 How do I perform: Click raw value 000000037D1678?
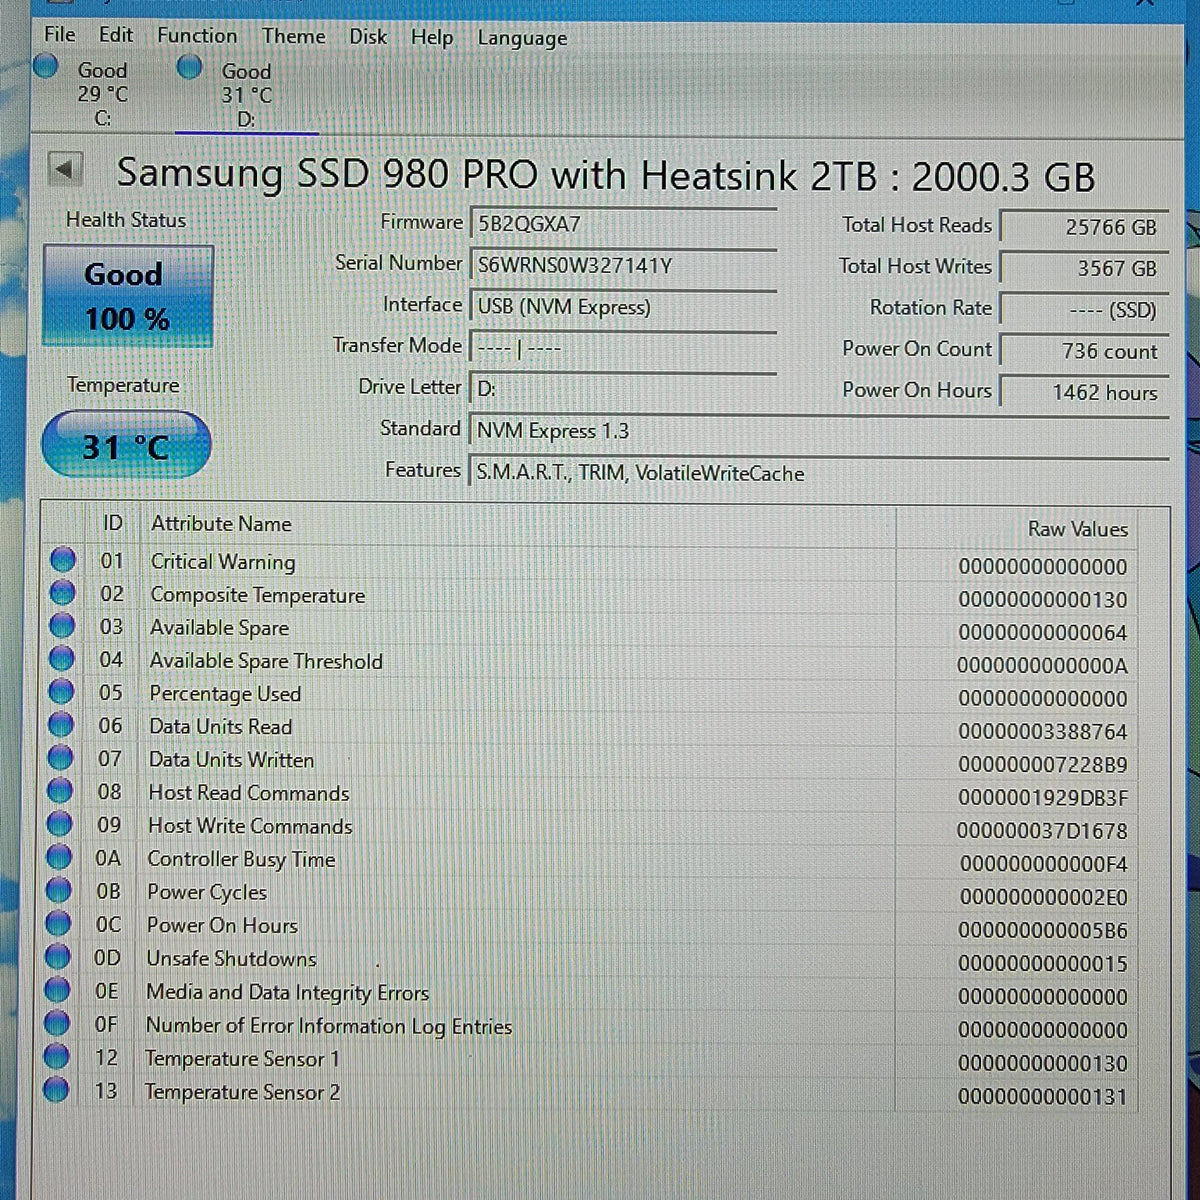[1042, 831]
